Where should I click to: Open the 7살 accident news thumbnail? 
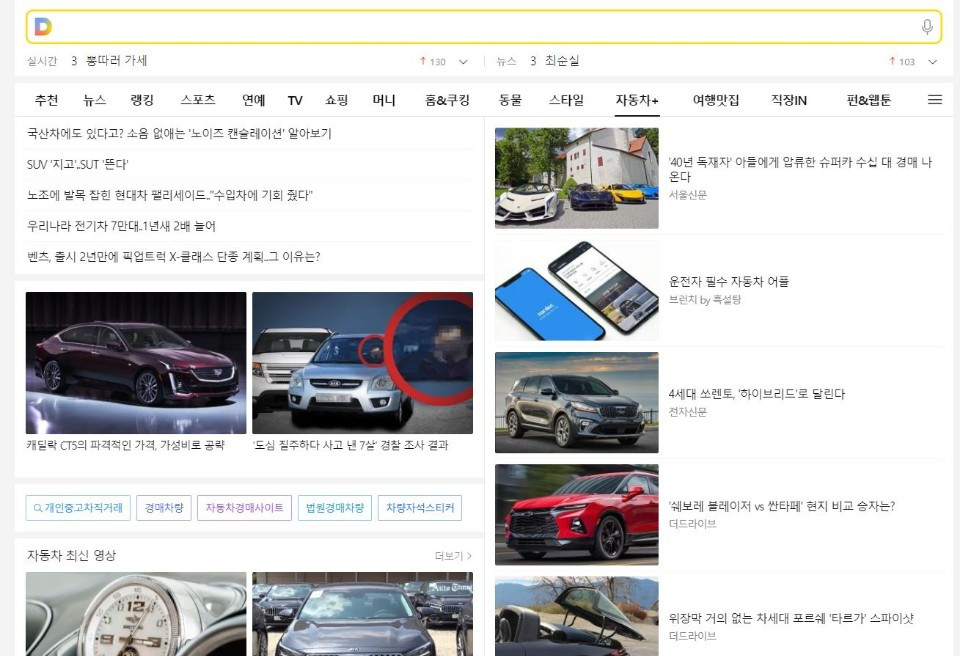tap(362, 363)
